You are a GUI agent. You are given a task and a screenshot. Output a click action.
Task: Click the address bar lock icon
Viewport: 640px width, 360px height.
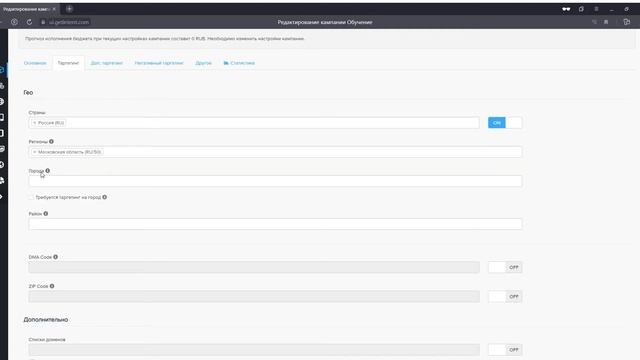coord(43,22)
